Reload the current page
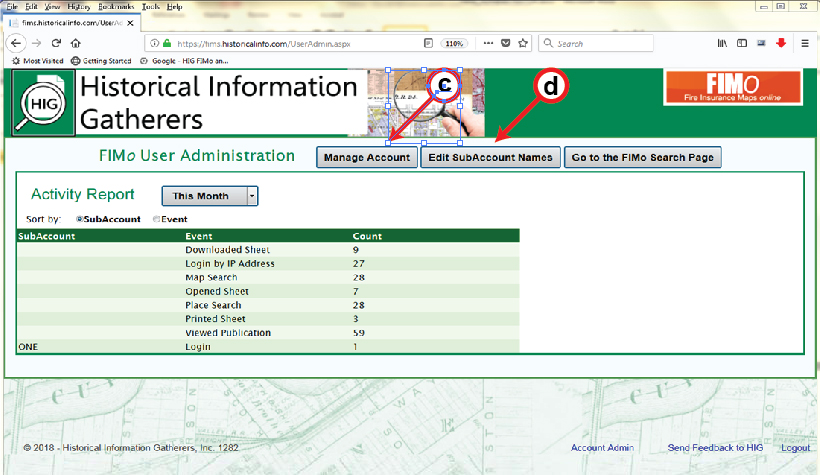 coord(56,44)
